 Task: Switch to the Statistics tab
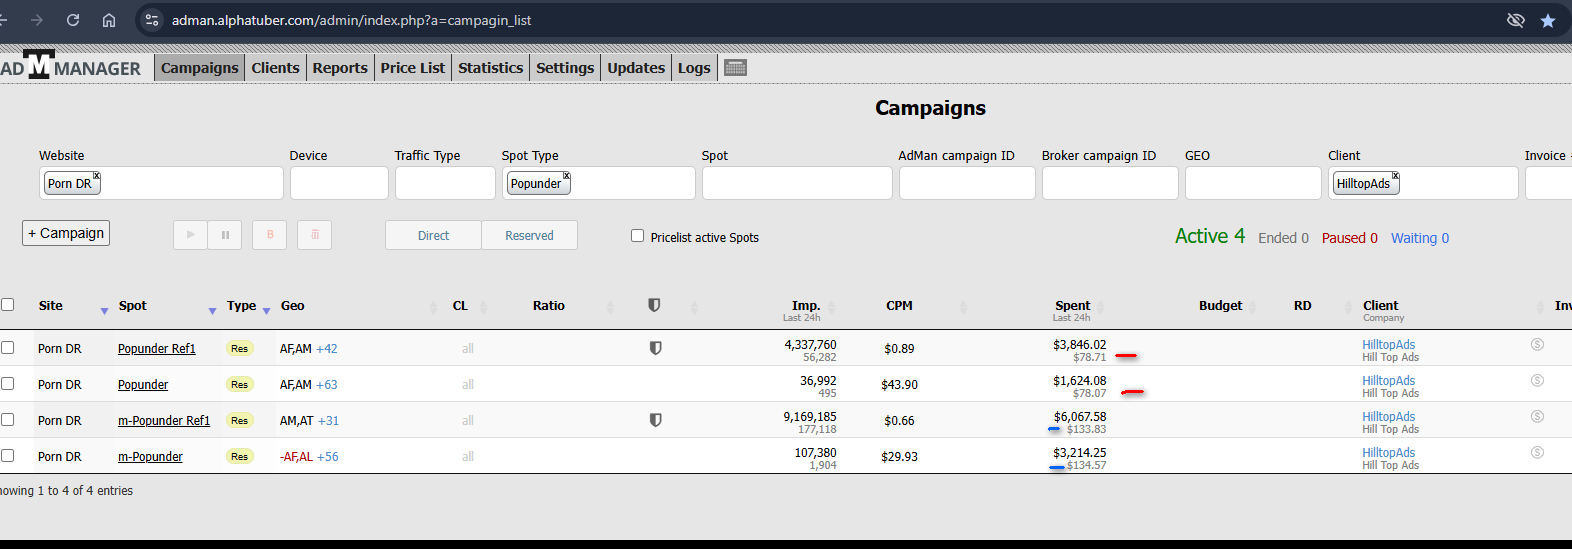click(490, 68)
